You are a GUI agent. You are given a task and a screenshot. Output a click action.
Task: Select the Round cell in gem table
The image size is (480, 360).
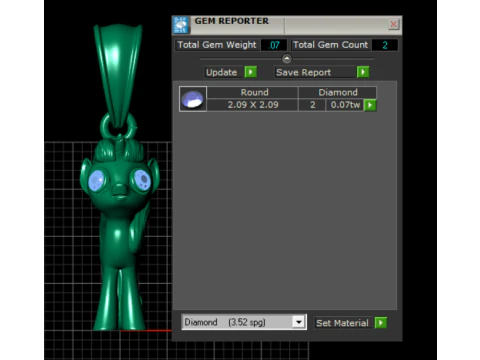[253, 92]
